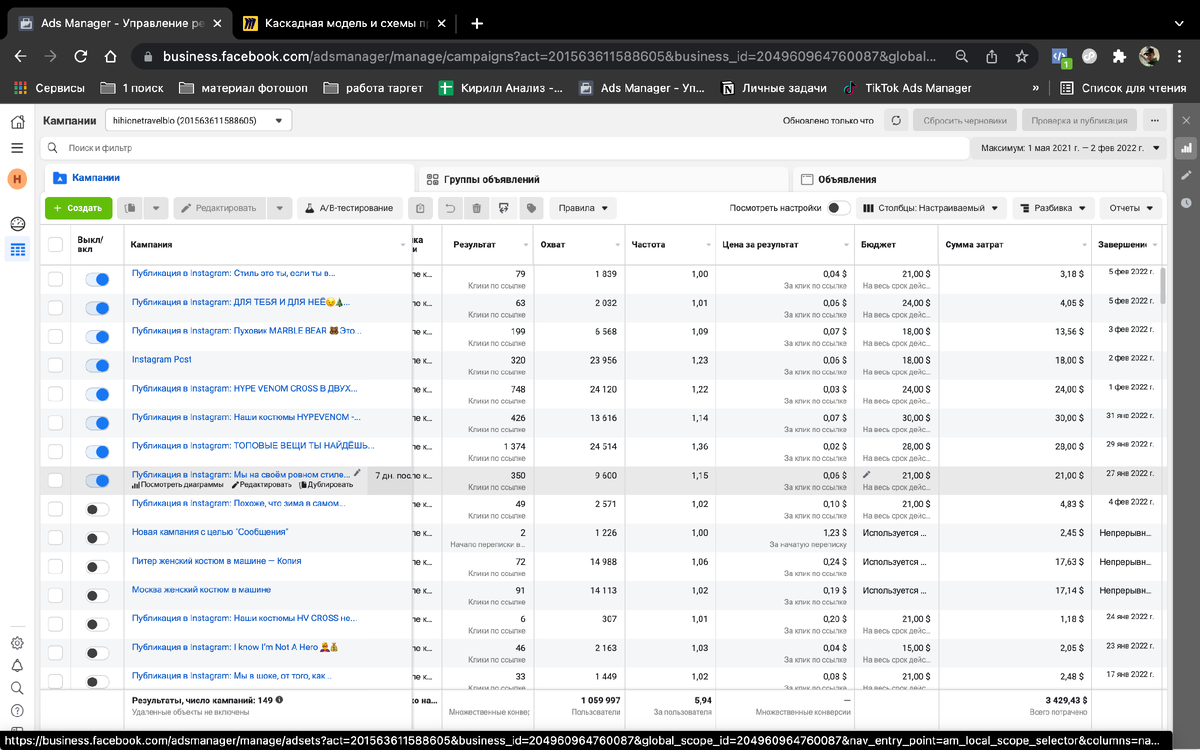Click the undo arrow in toolbar
Screen dimensions: 1200x750
[451, 208]
